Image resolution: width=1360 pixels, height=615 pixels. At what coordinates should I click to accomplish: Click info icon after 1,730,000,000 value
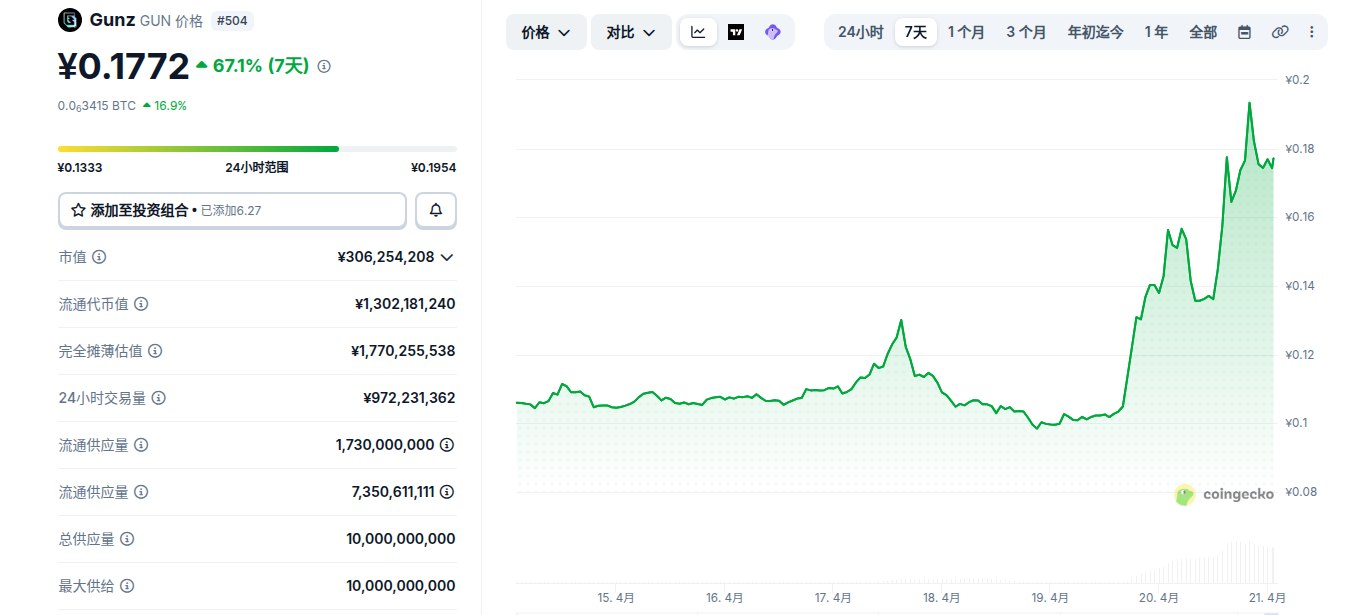click(x=447, y=445)
